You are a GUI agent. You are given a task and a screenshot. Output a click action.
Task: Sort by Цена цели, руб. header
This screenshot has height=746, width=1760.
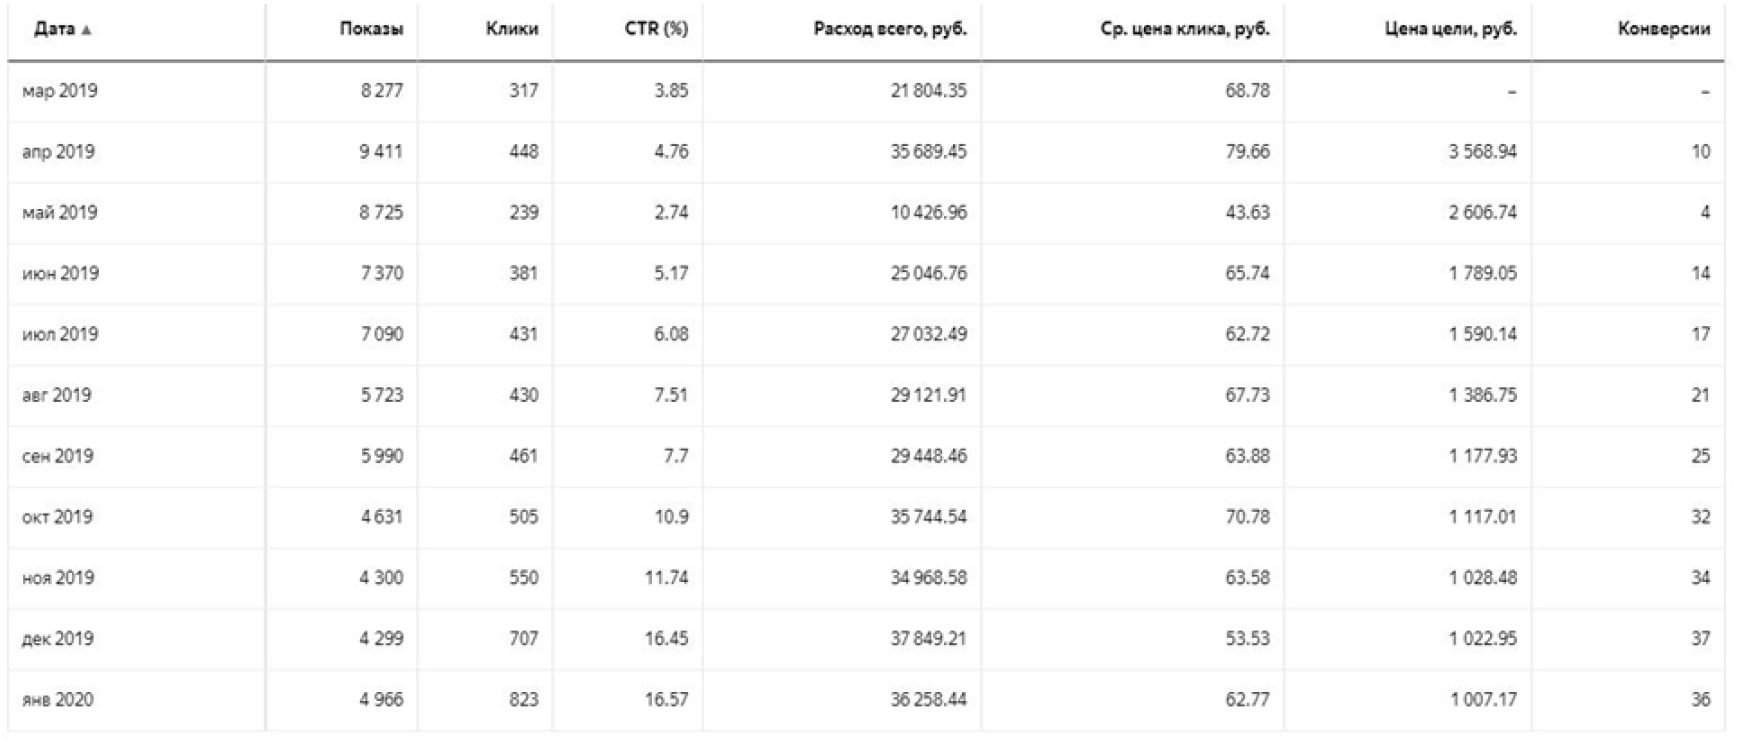tap(1450, 29)
